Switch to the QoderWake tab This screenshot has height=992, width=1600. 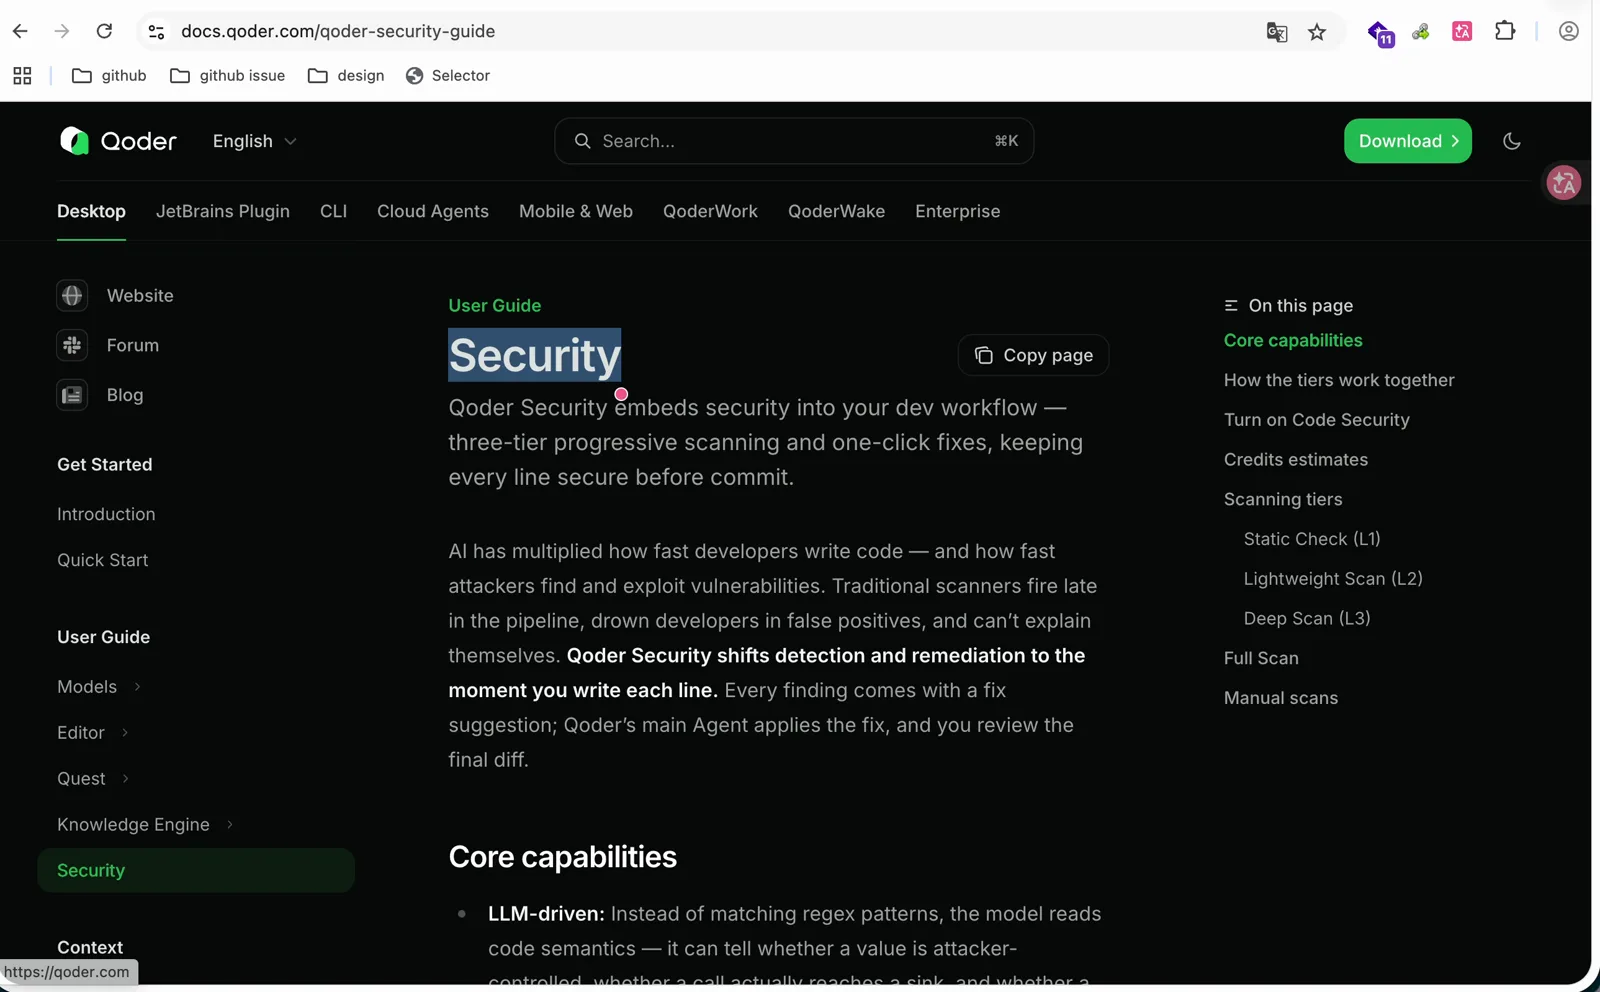[836, 211]
